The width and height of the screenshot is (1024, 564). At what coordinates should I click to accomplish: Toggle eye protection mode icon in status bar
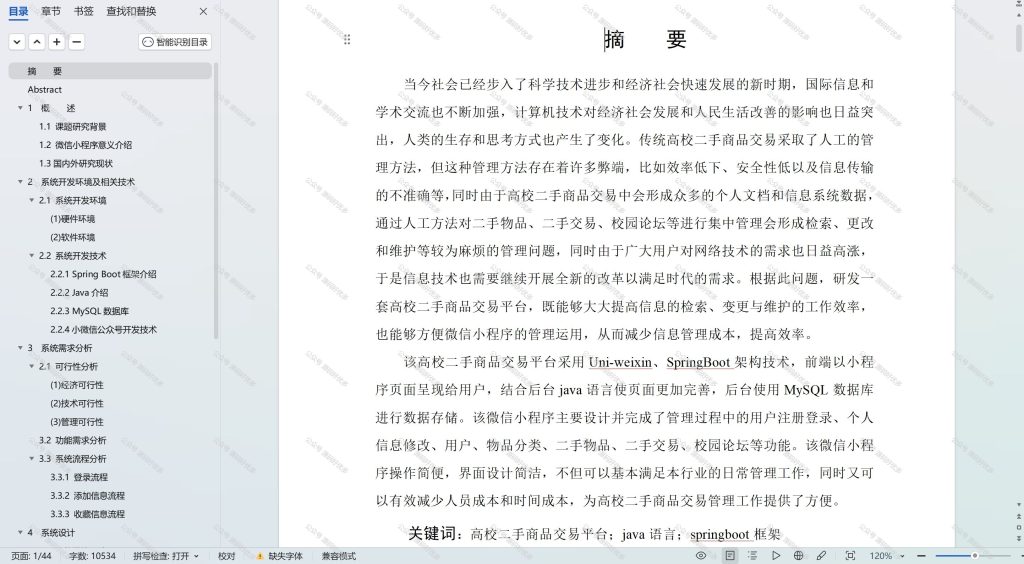click(x=701, y=556)
